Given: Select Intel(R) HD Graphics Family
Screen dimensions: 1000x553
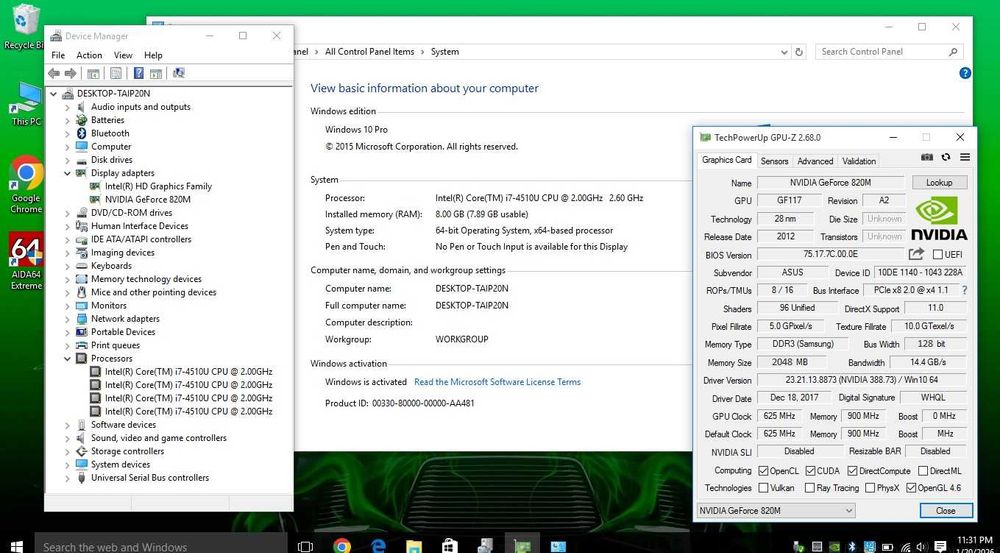Looking at the screenshot, I should 158,186.
